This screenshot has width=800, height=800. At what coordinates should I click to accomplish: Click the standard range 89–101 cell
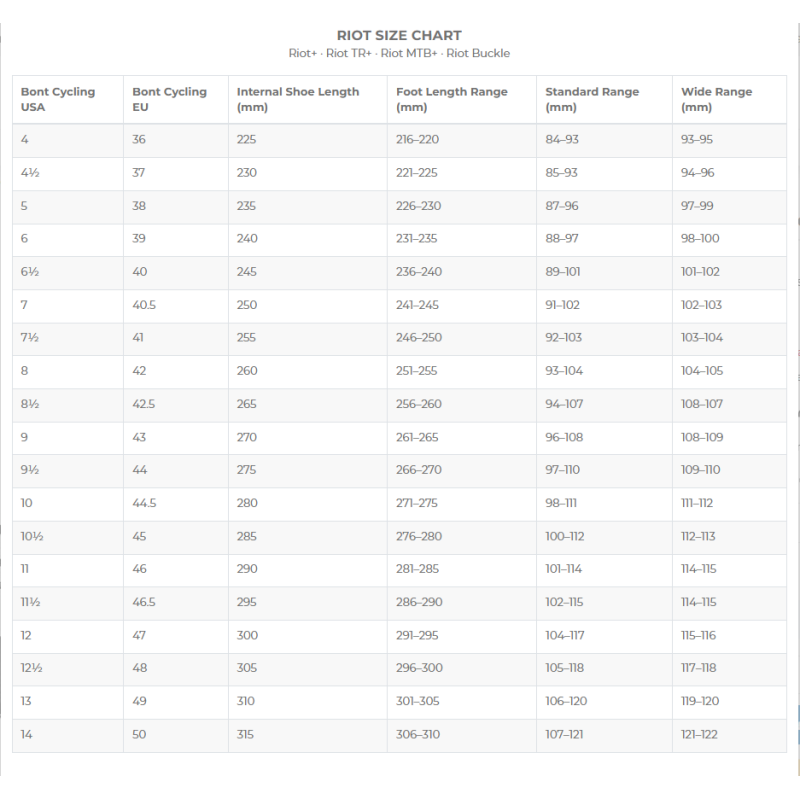point(563,272)
